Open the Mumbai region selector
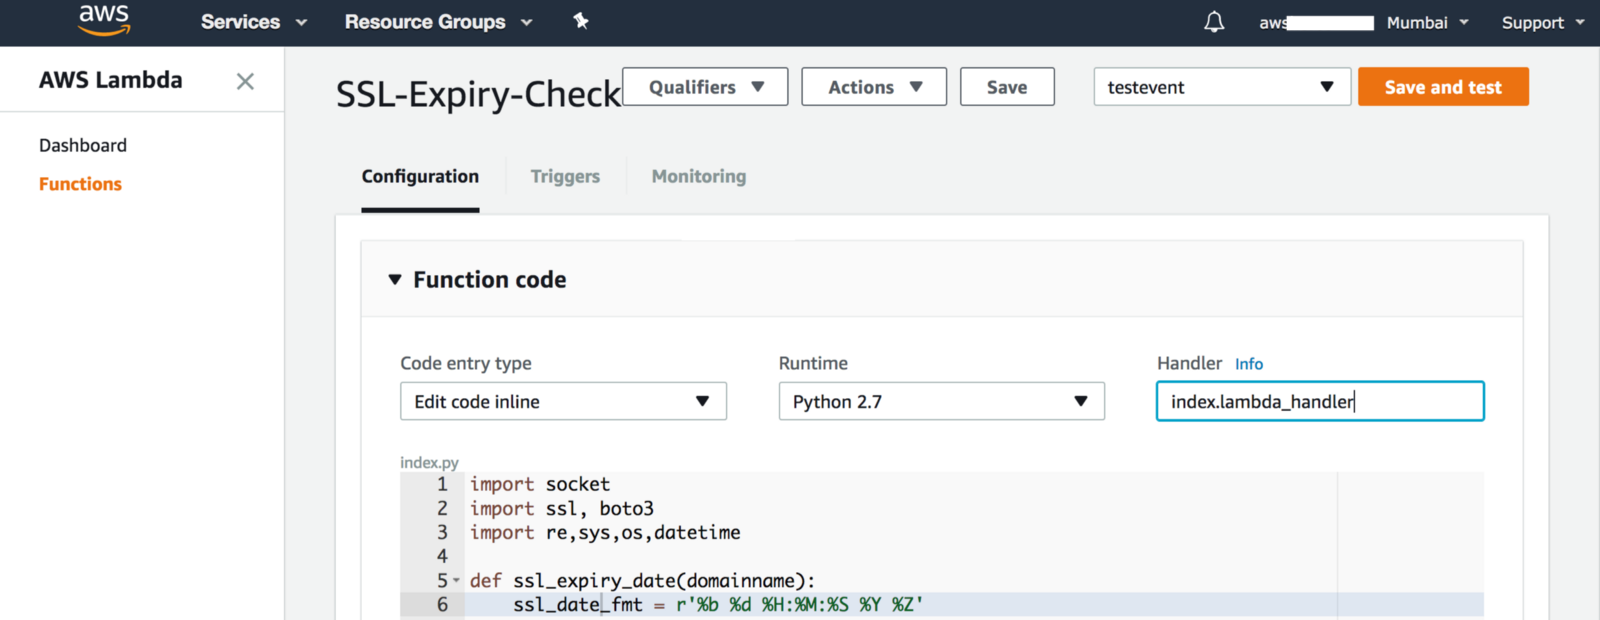This screenshot has height=620, width=1600. 1427,22
